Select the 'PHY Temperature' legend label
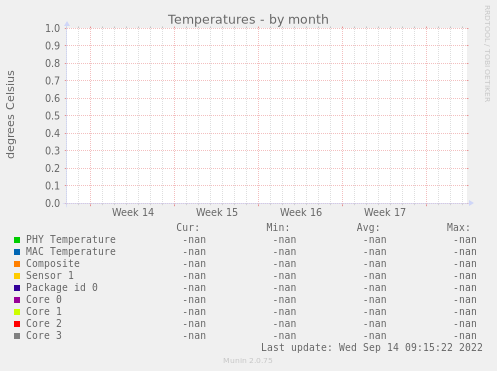The width and height of the screenshot is (497, 371). tap(71, 240)
